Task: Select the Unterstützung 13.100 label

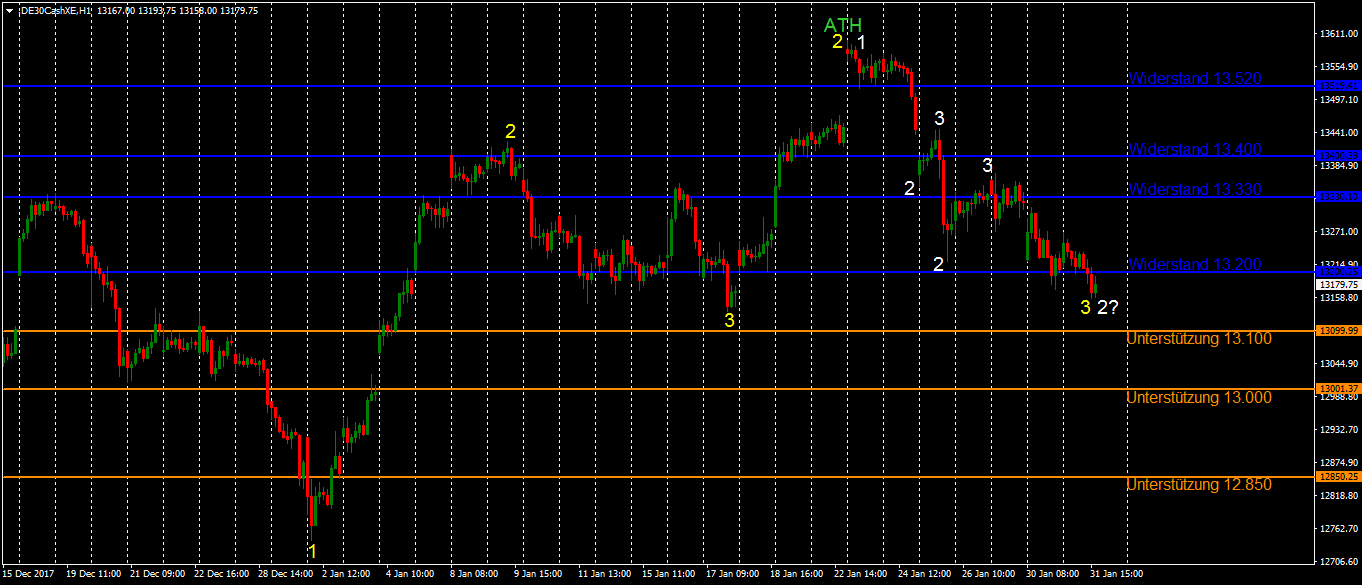Action: (x=1199, y=339)
